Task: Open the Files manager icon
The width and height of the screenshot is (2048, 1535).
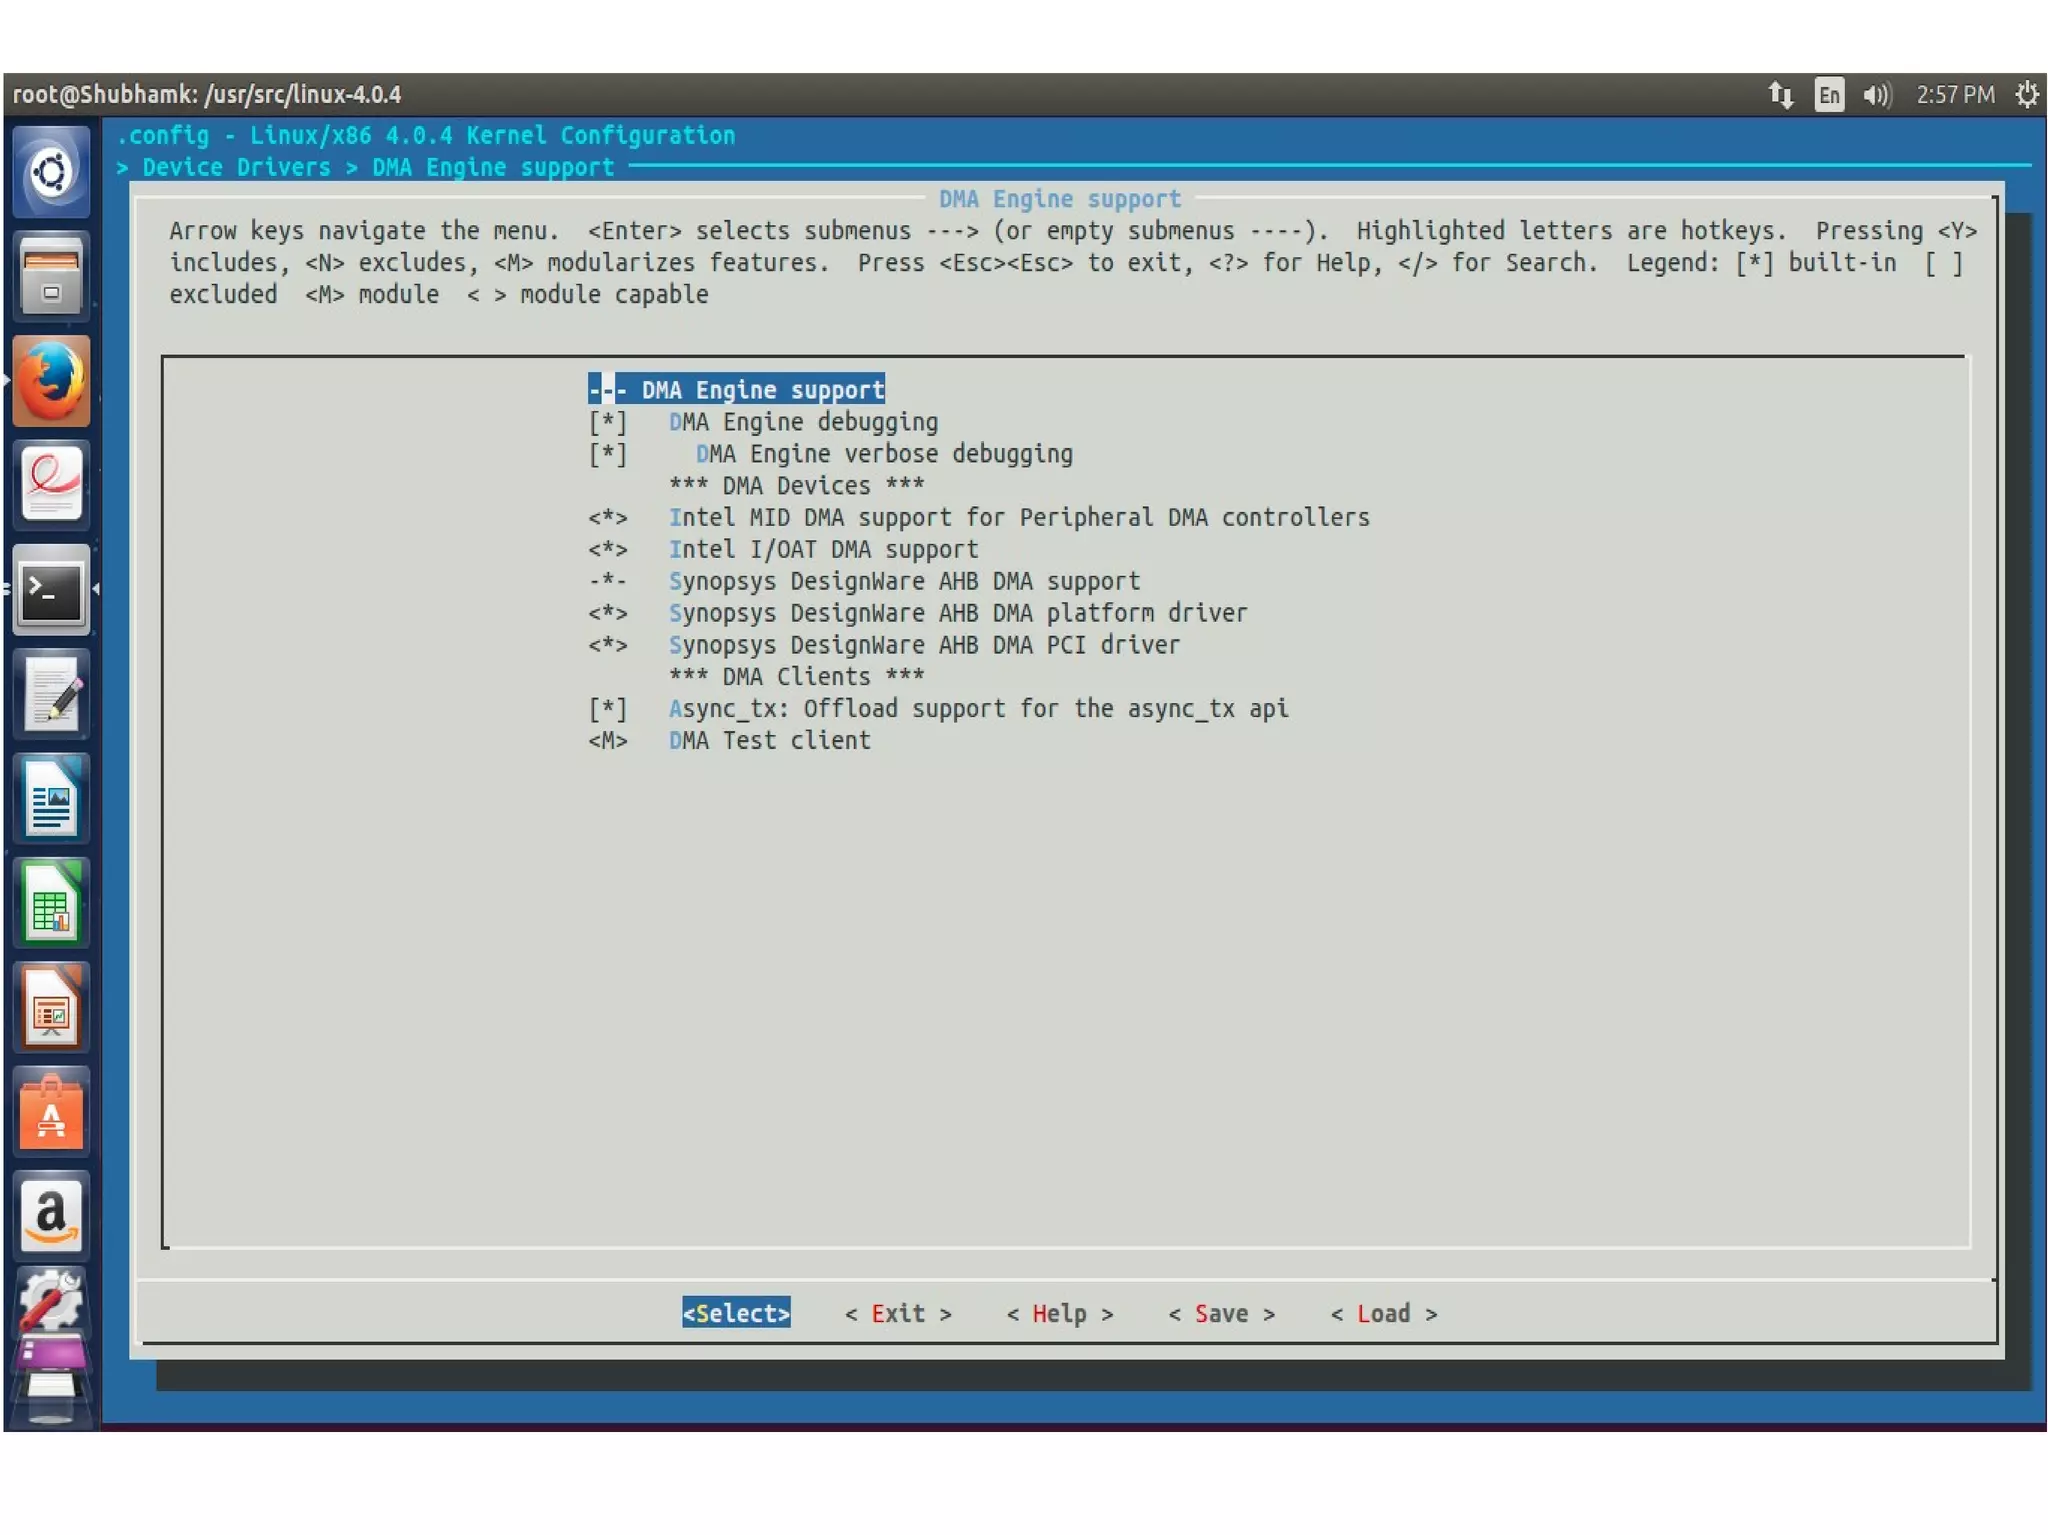Action: point(51,276)
